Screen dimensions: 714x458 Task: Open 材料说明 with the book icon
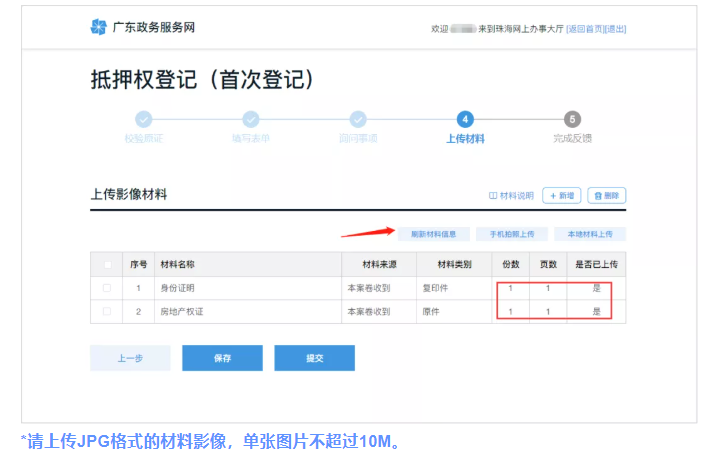tap(511, 195)
